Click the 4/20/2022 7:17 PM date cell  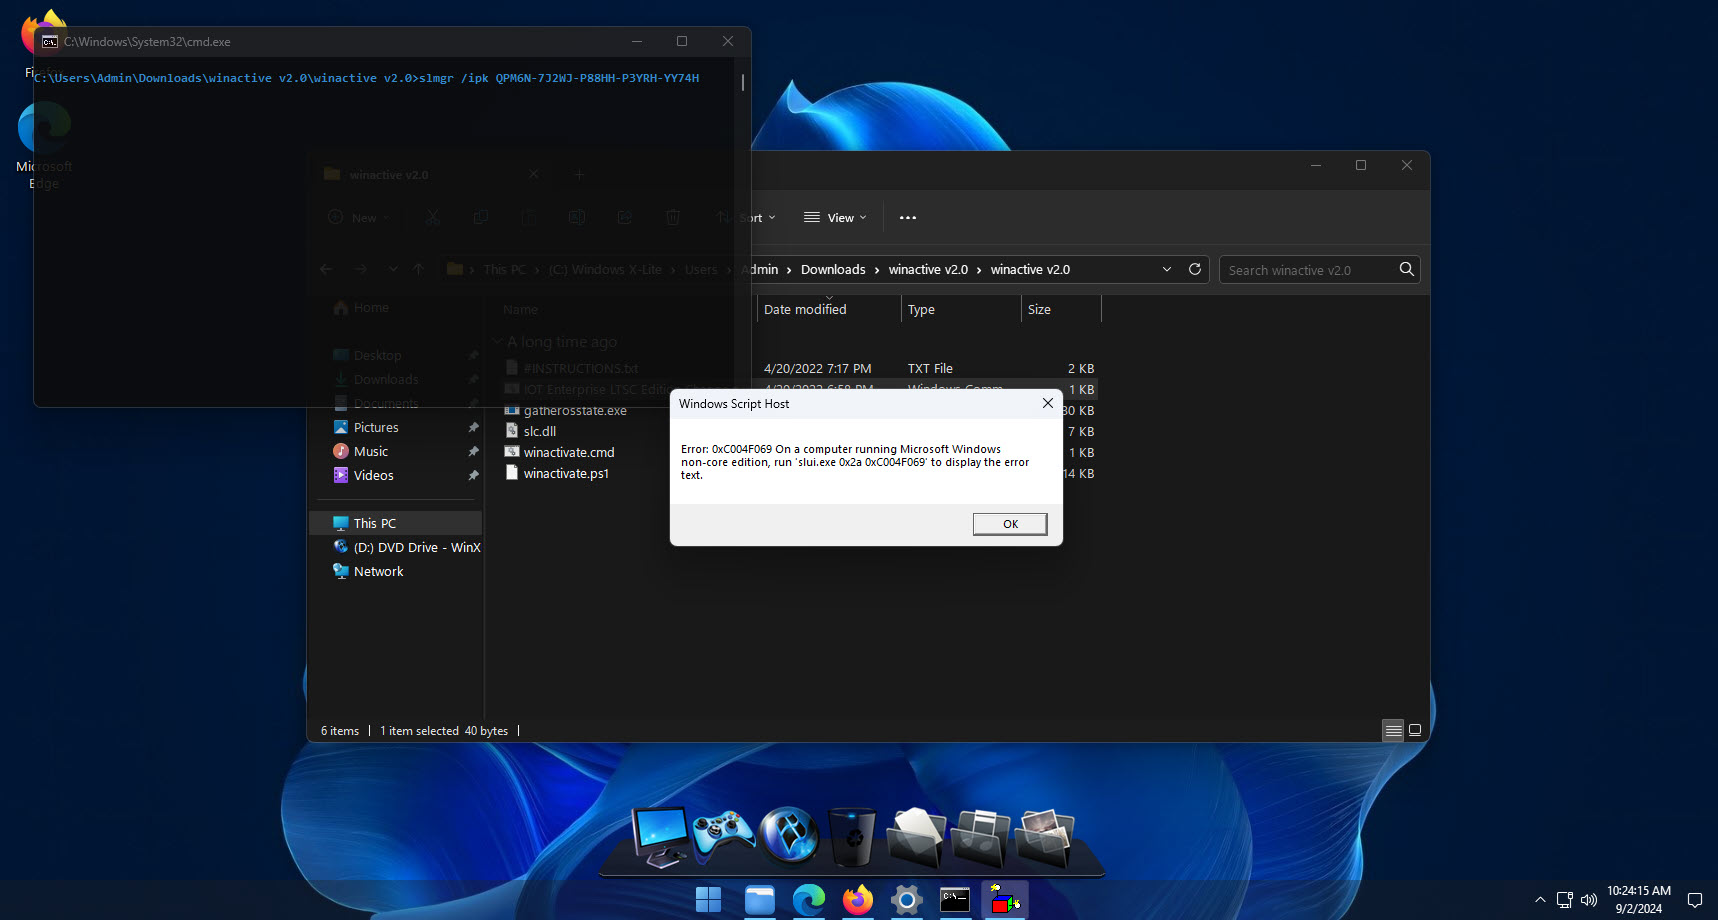[x=817, y=369]
